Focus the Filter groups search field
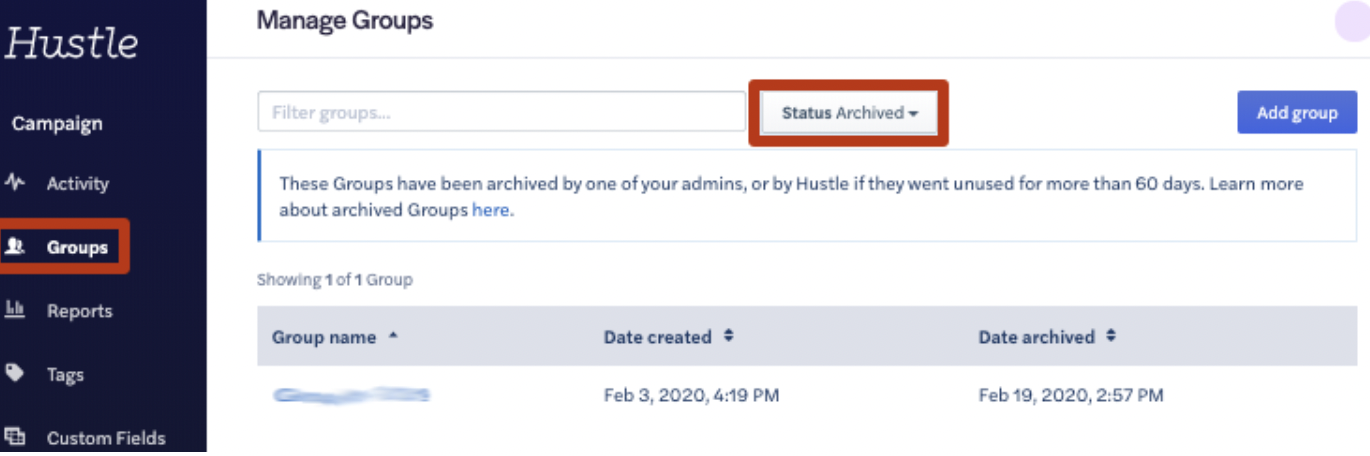 click(501, 112)
